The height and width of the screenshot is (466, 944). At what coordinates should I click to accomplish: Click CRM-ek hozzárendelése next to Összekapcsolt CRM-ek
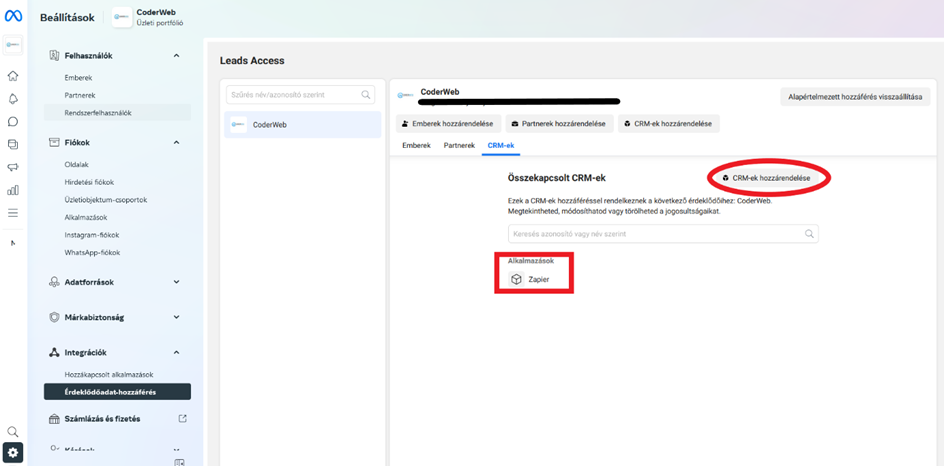click(x=767, y=178)
